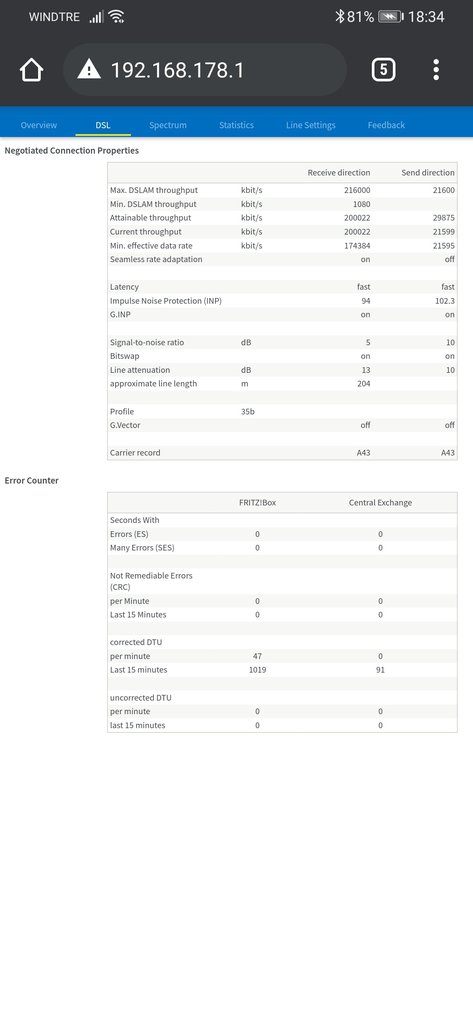473x1024 pixels.
Task: Switch to the Overview tab
Action: [39, 125]
